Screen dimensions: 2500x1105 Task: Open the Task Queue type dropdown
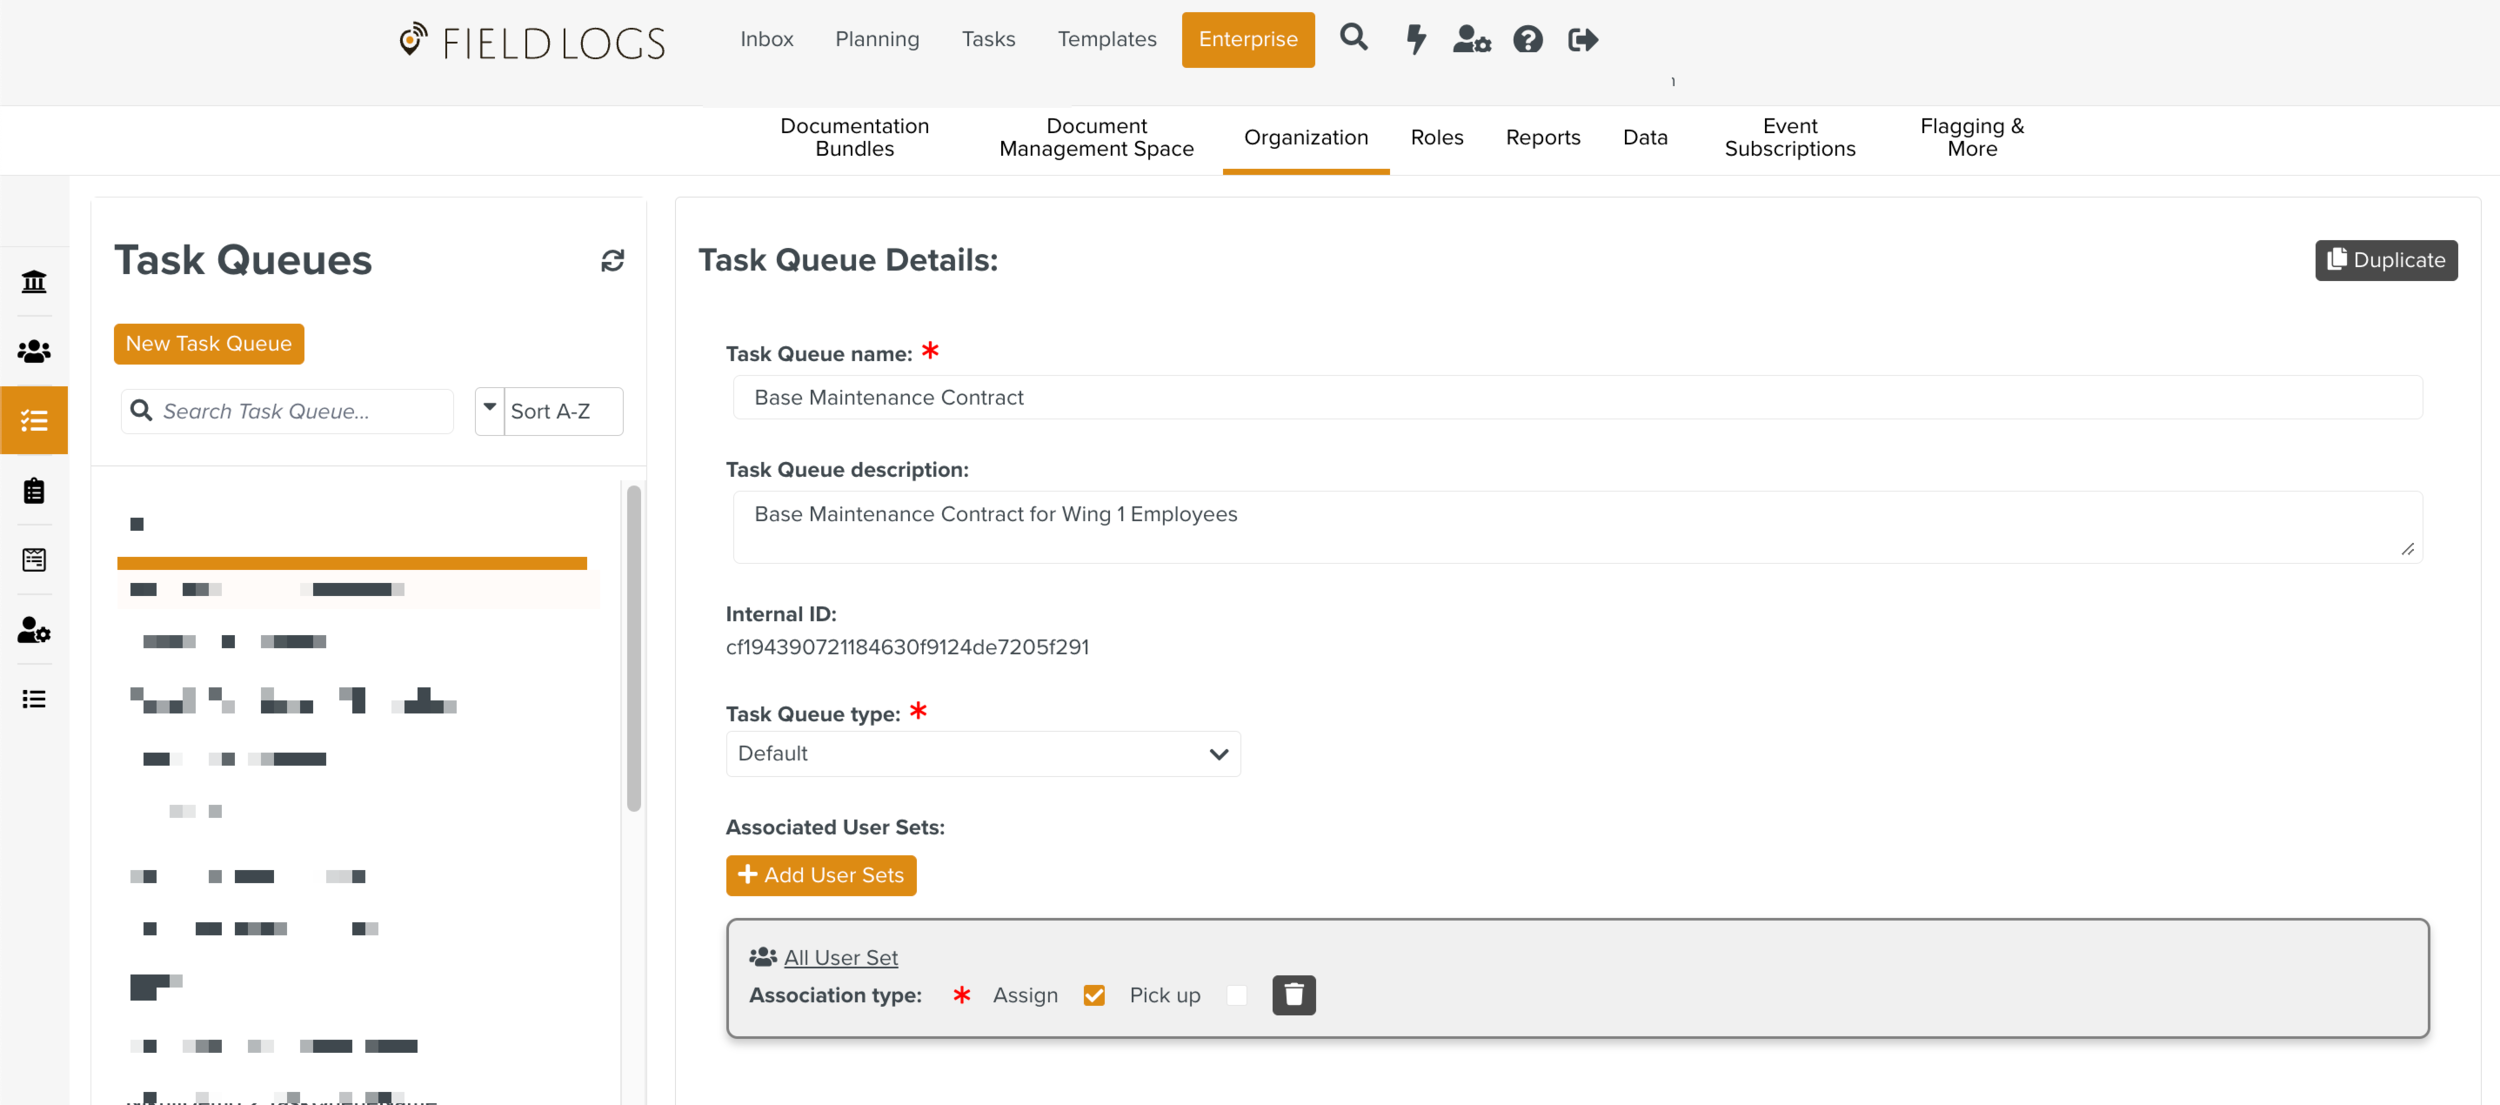(982, 754)
